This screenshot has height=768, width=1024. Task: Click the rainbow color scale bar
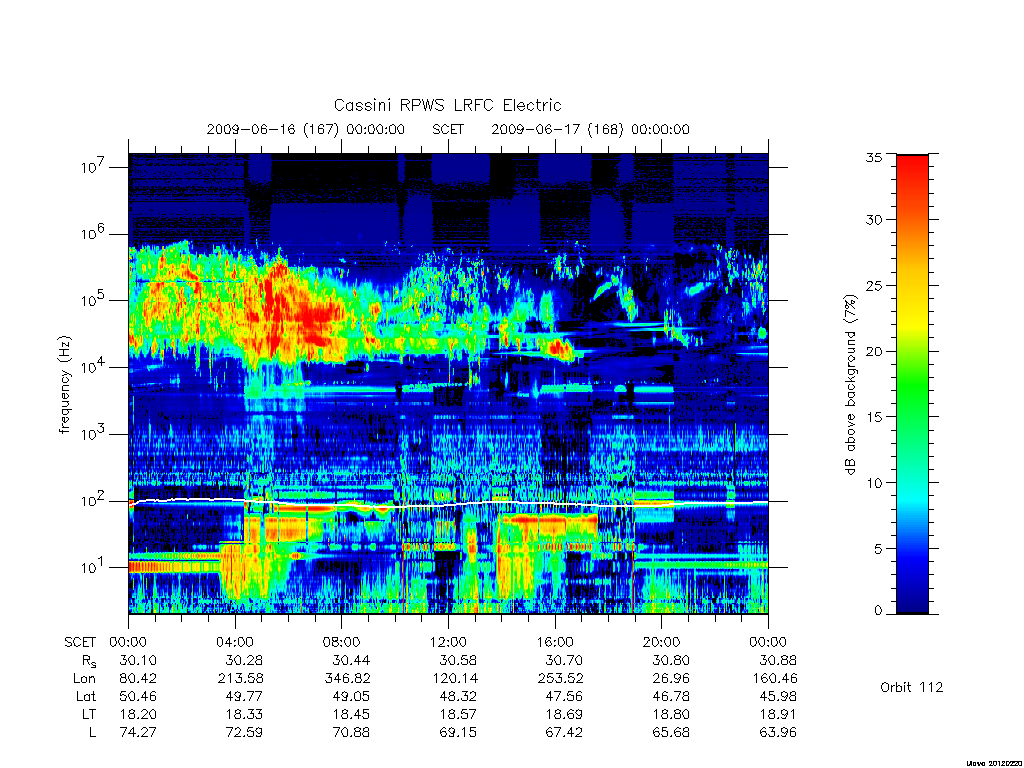click(912, 384)
